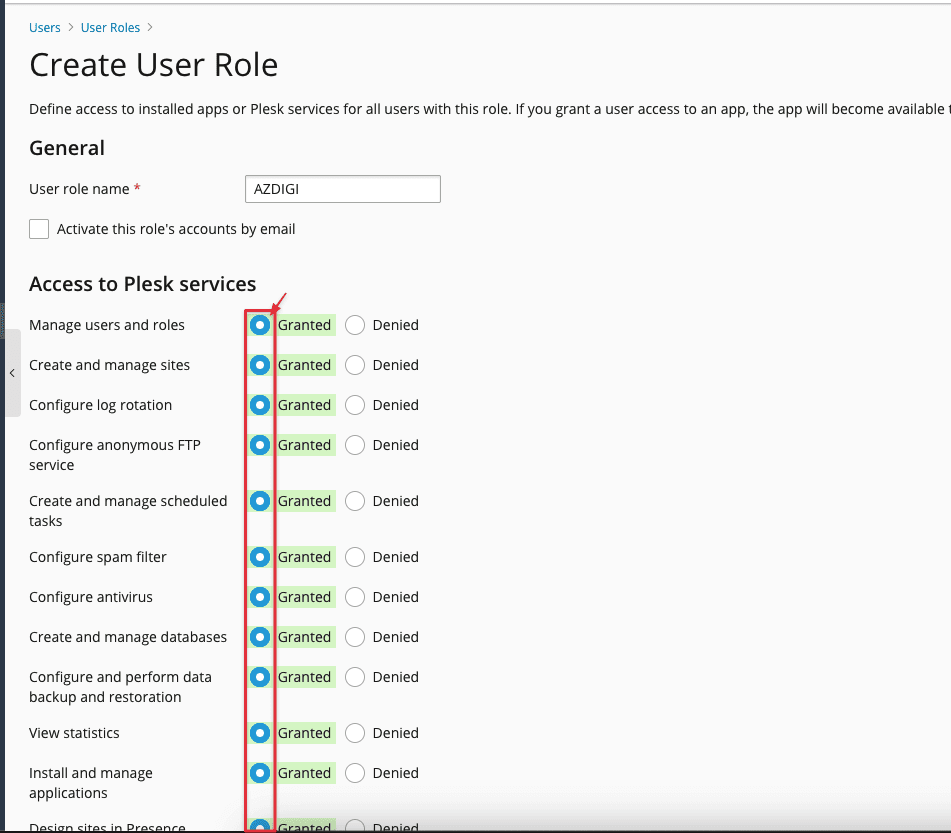This screenshot has width=951, height=833.
Task: Deny Create and manage scheduled tasks
Action: click(355, 501)
